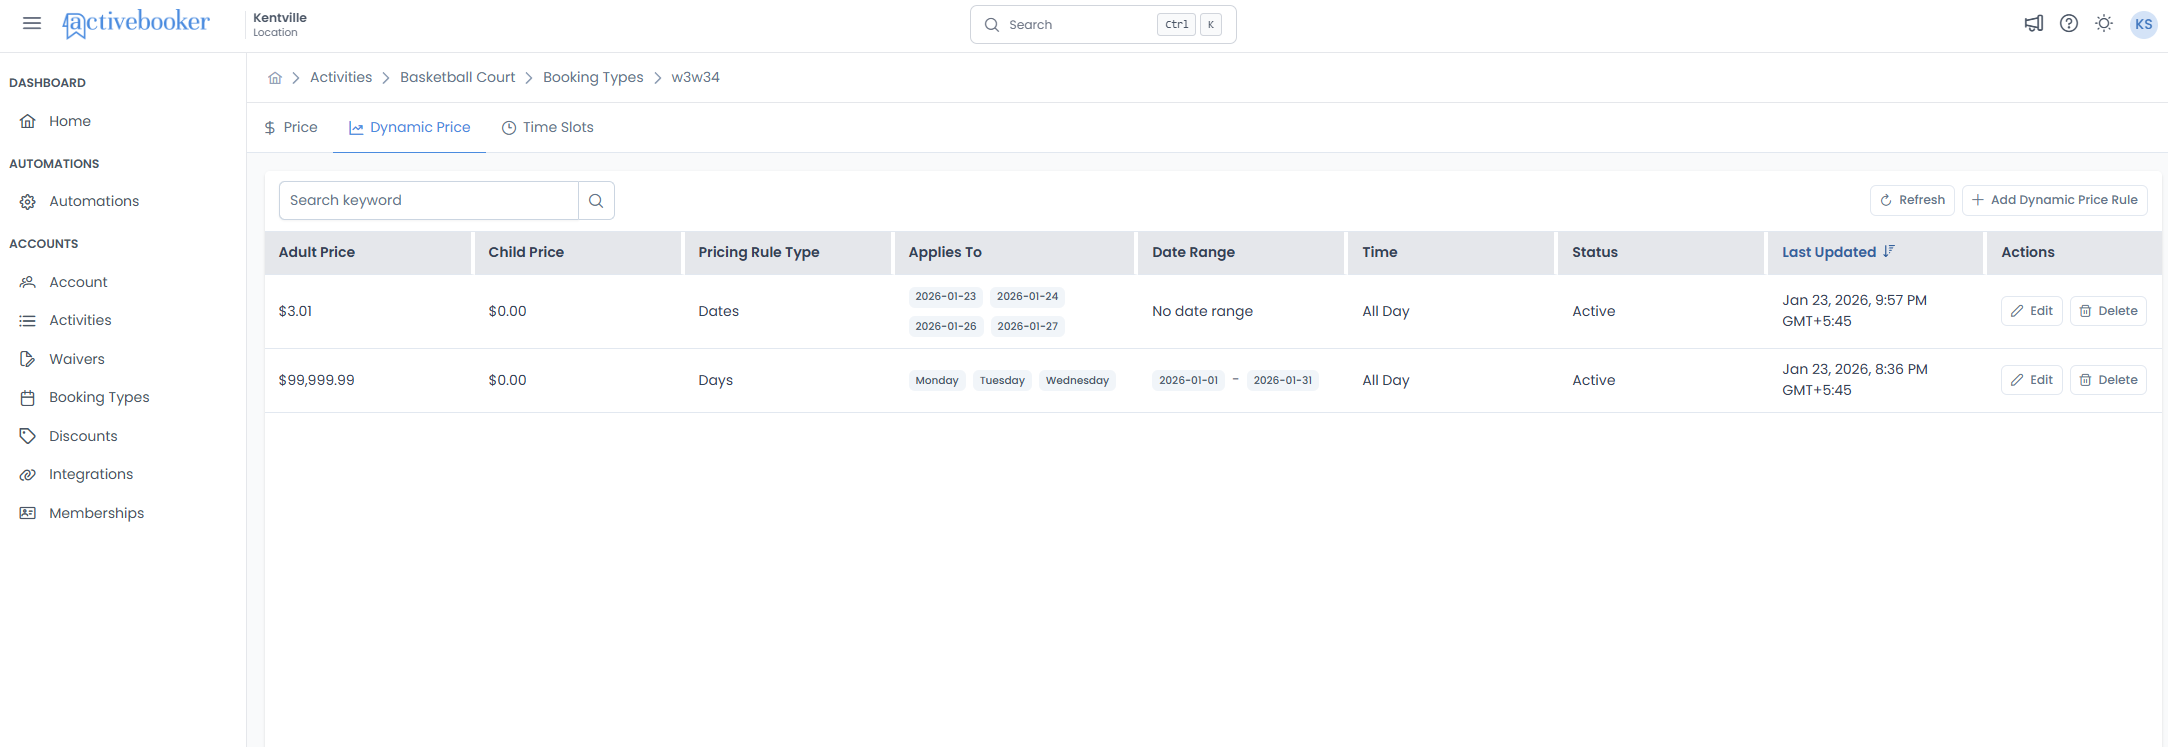This screenshot has height=747, width=2168.
Task: Click the Activities list icon in sidebar
Action: click(28, 321)
